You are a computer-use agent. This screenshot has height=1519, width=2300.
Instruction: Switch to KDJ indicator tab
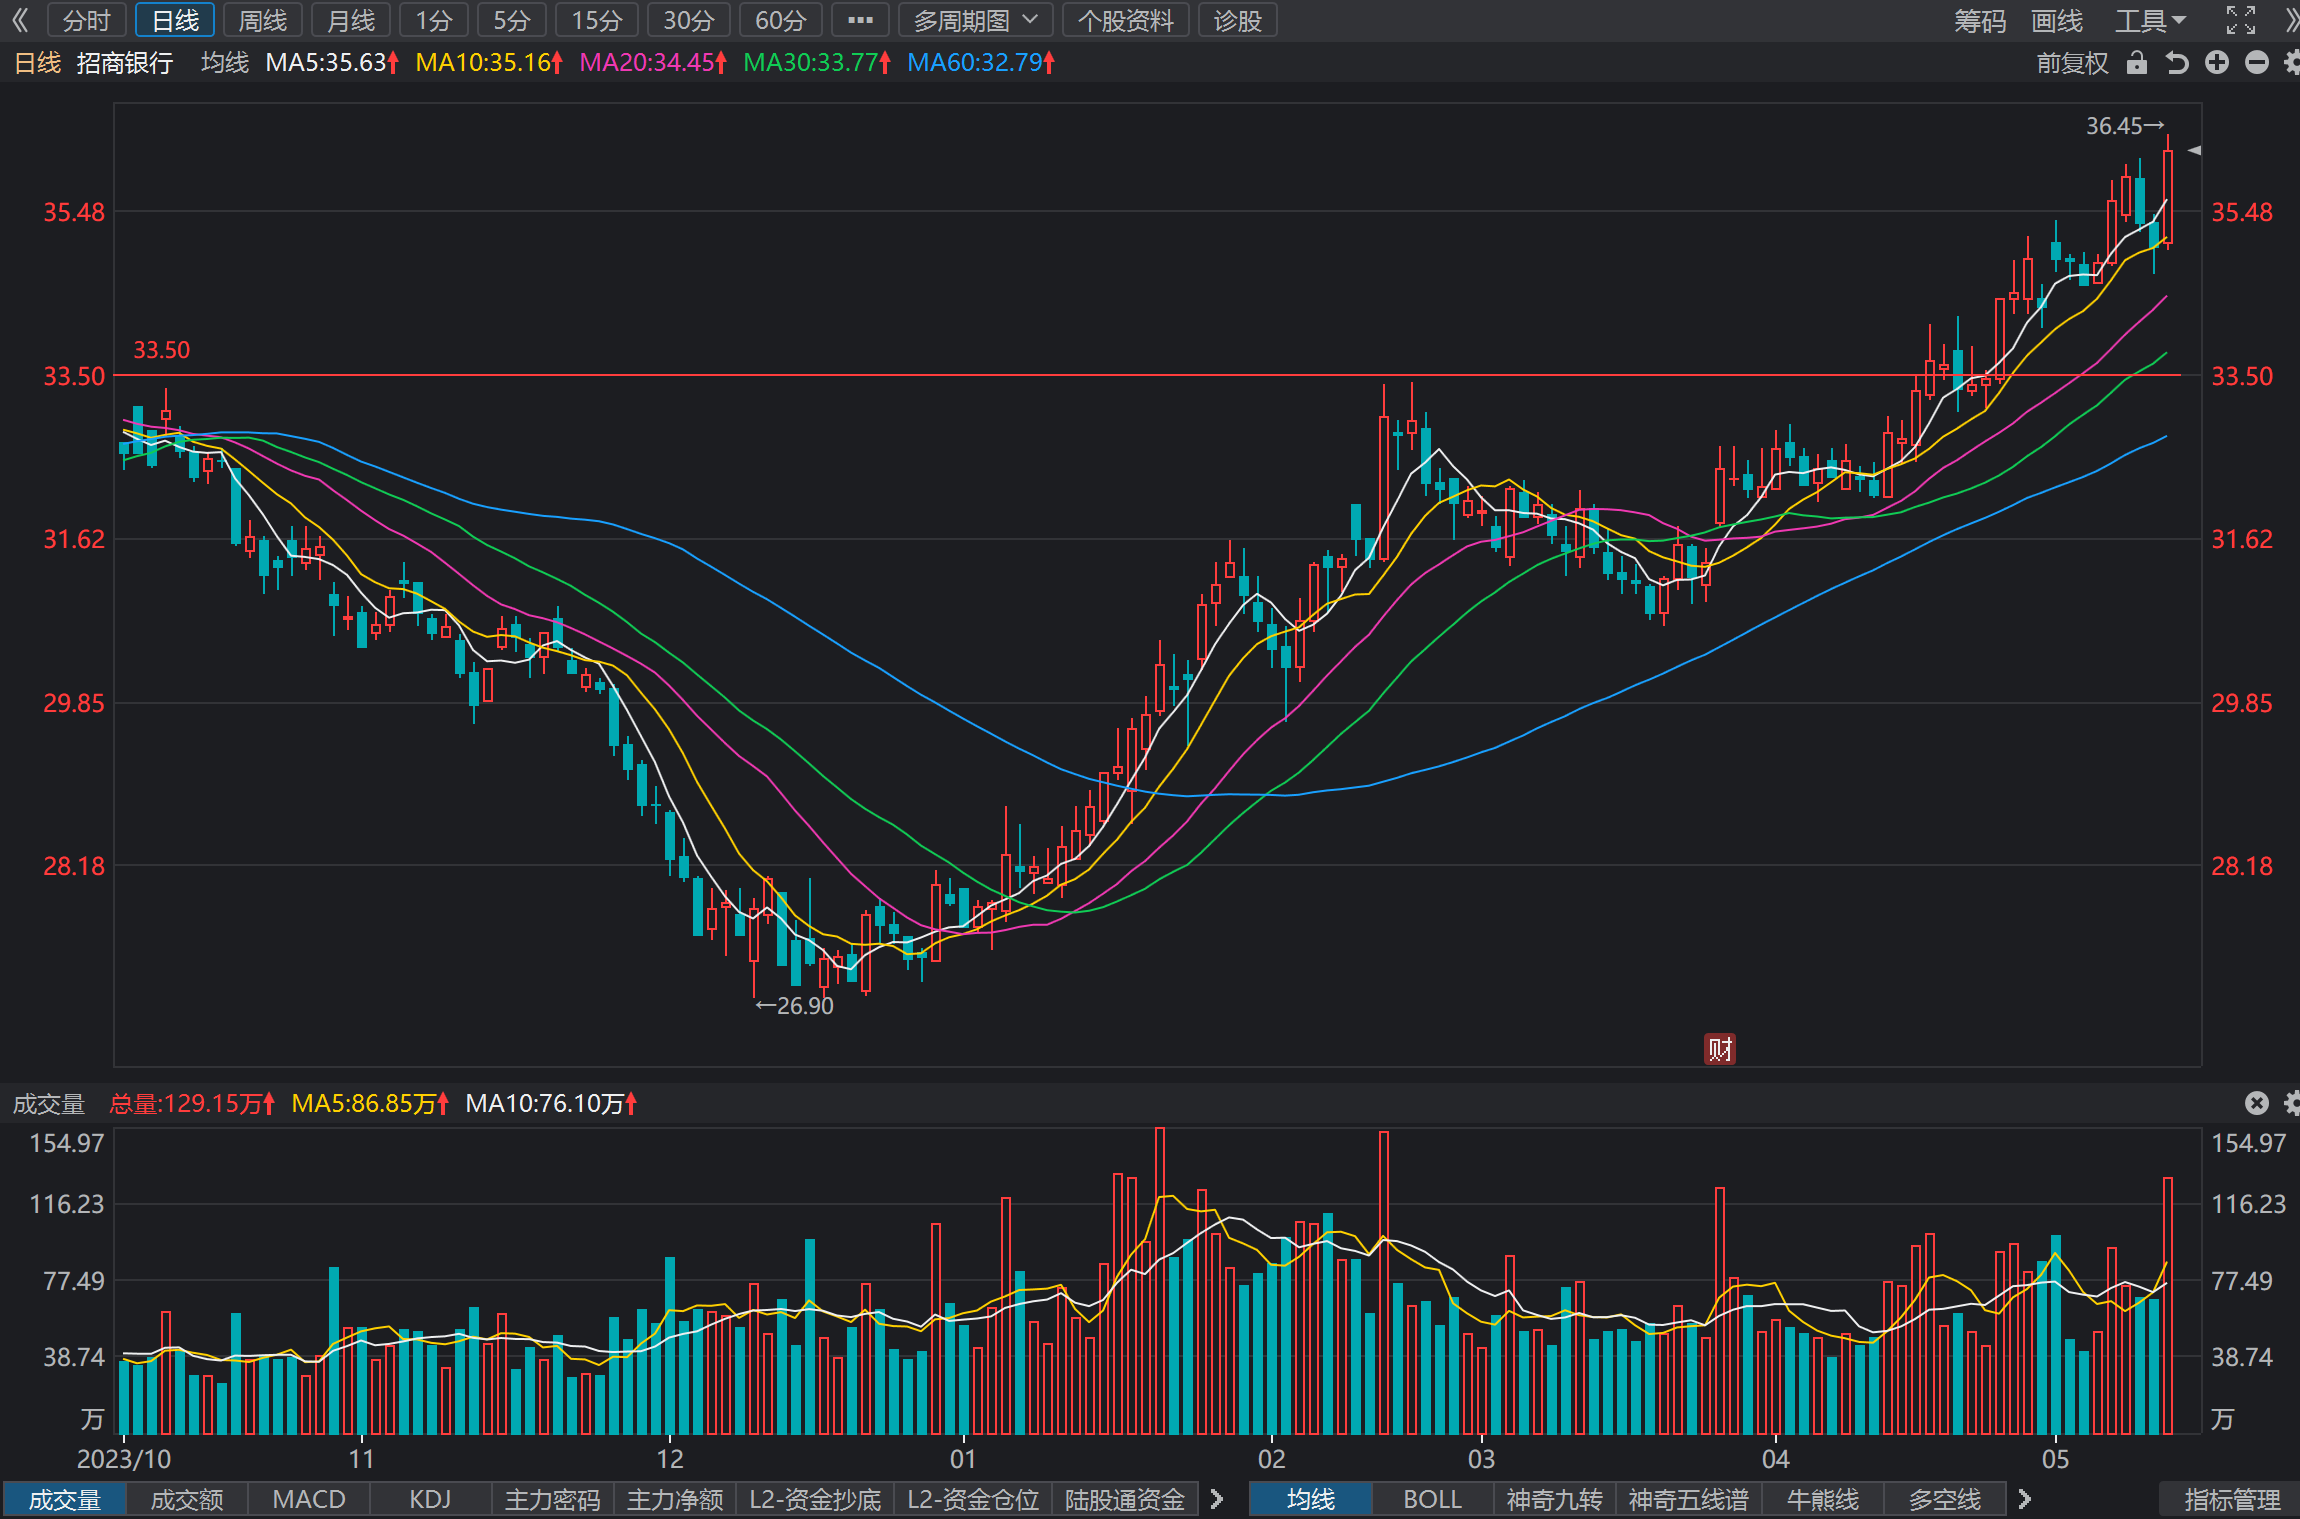tap(431, 1500)
